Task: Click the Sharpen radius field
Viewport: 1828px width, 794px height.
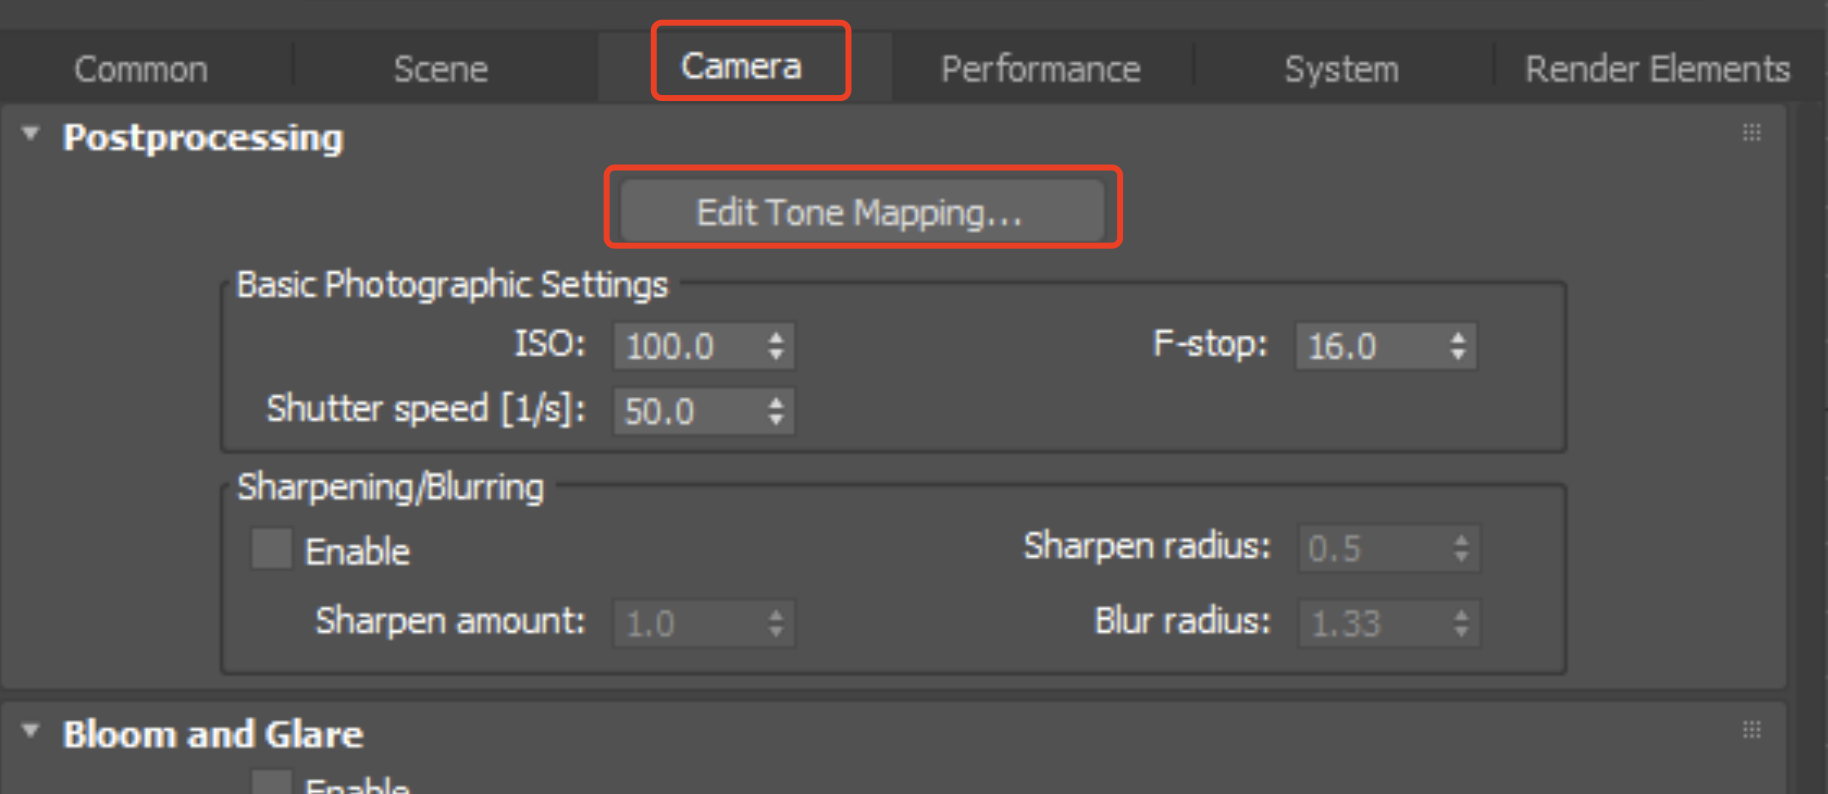Action: pyautogui.click(x=1372, y=548)
